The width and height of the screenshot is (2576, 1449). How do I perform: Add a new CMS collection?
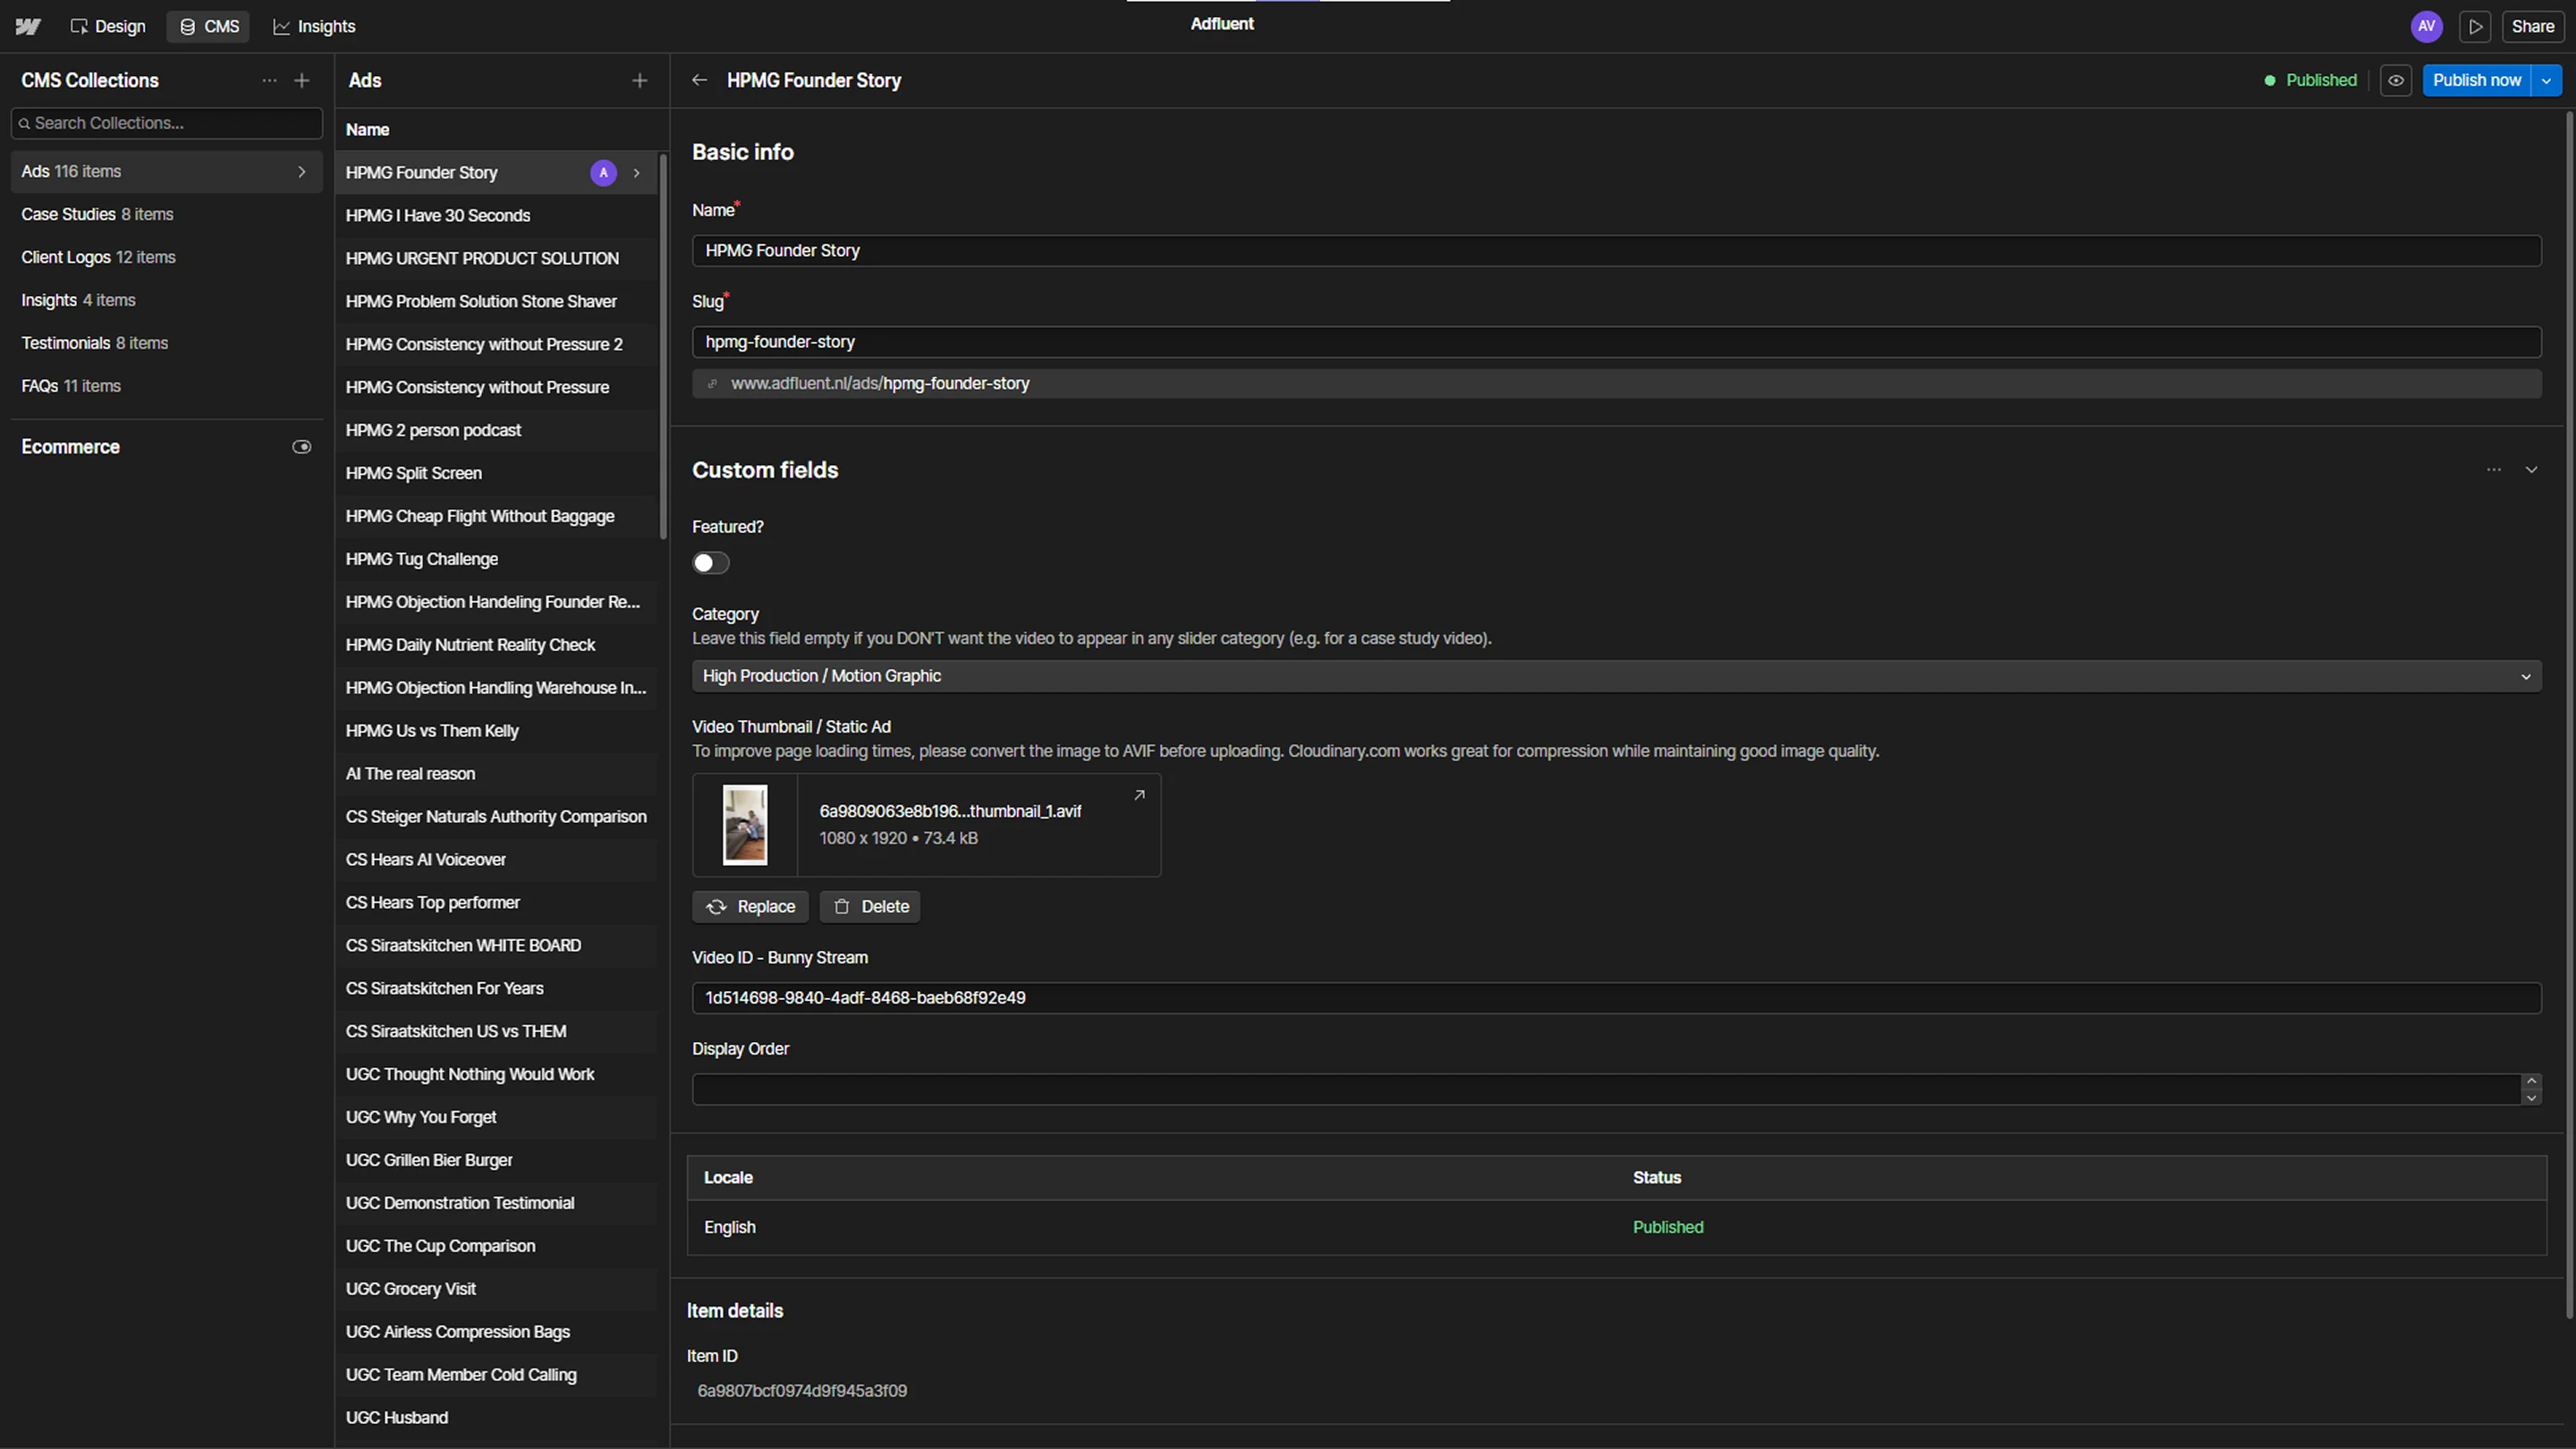click(302, 80)
